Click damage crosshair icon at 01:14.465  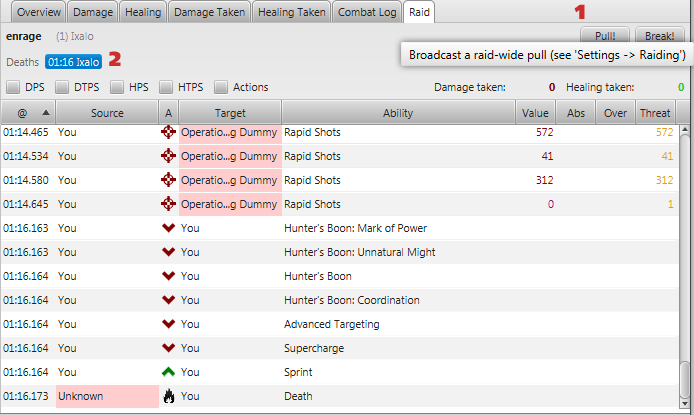click(x=168, y=132)
